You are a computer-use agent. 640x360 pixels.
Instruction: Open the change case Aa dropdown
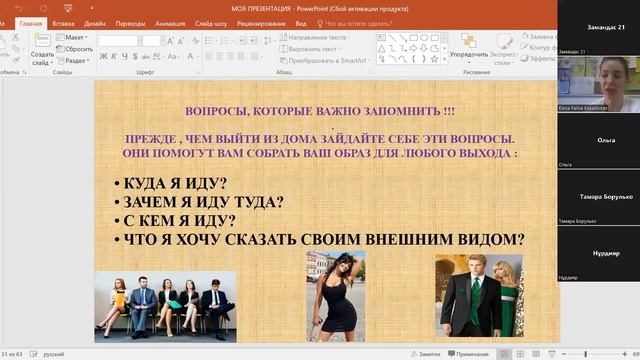click(173, 56)
